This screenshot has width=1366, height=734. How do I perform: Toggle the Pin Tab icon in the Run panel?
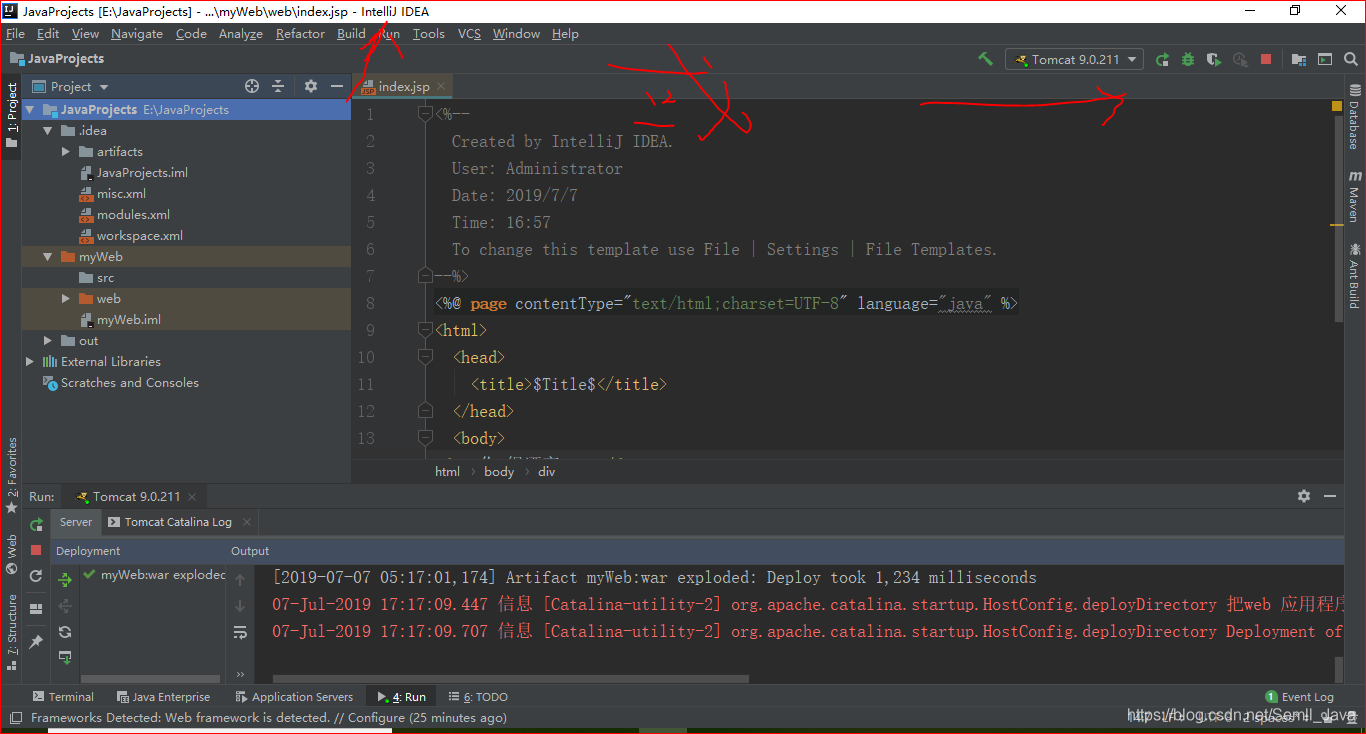click(x=36, y=641)
